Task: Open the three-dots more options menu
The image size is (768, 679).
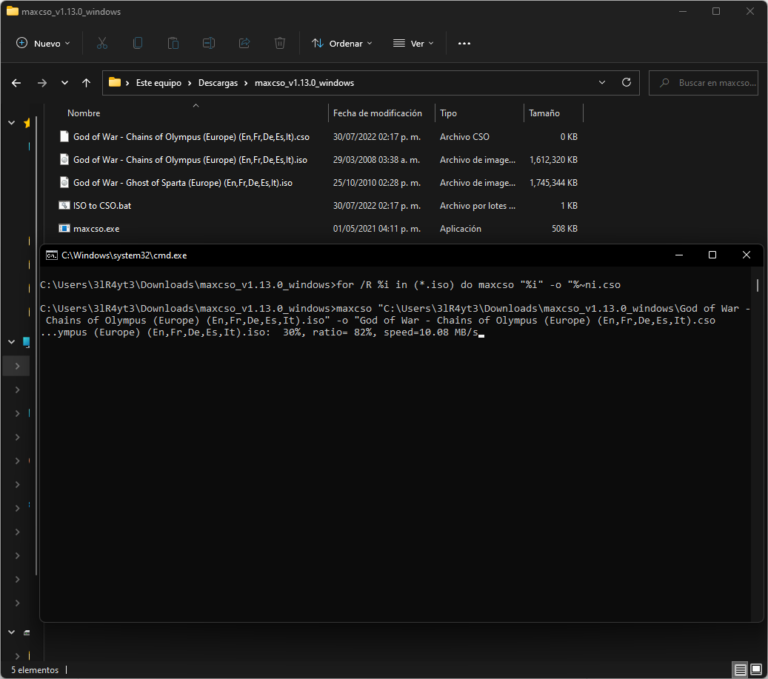Action: (464, 44)
